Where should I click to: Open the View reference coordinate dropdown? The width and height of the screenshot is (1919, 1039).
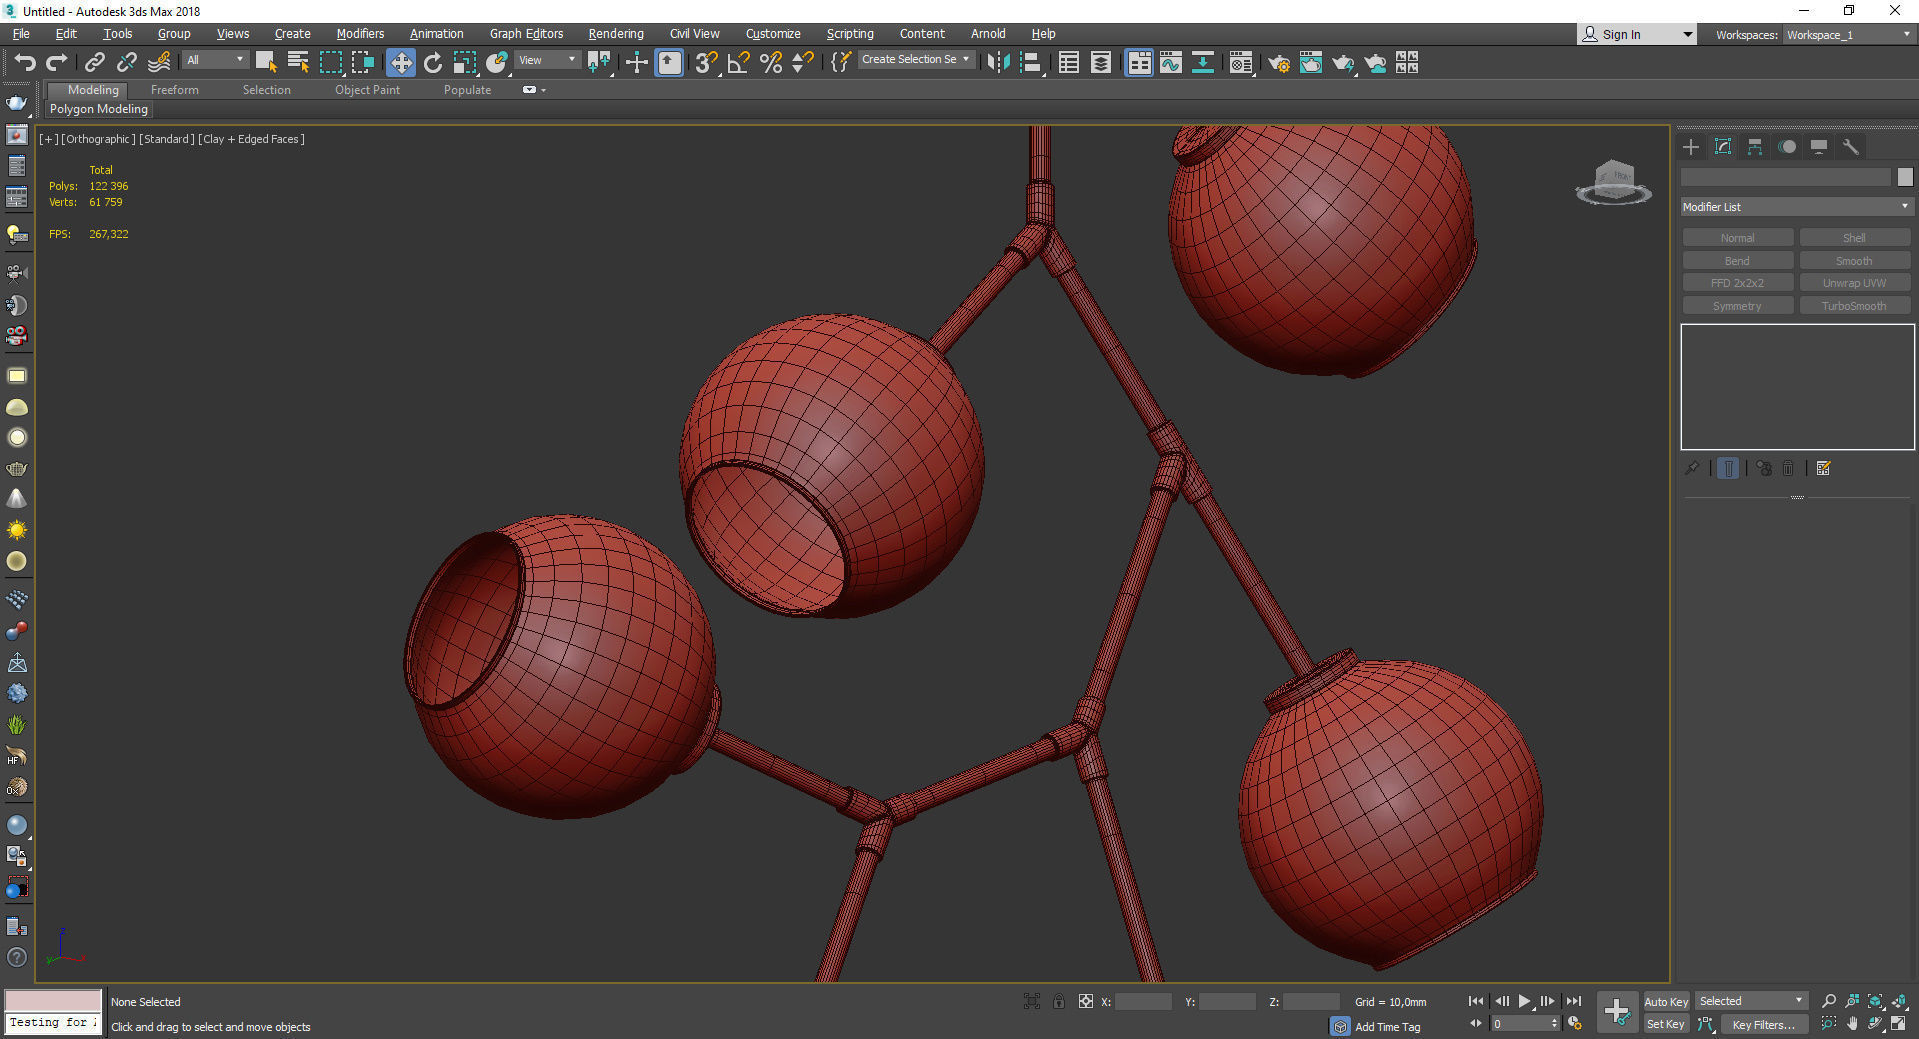547,60
